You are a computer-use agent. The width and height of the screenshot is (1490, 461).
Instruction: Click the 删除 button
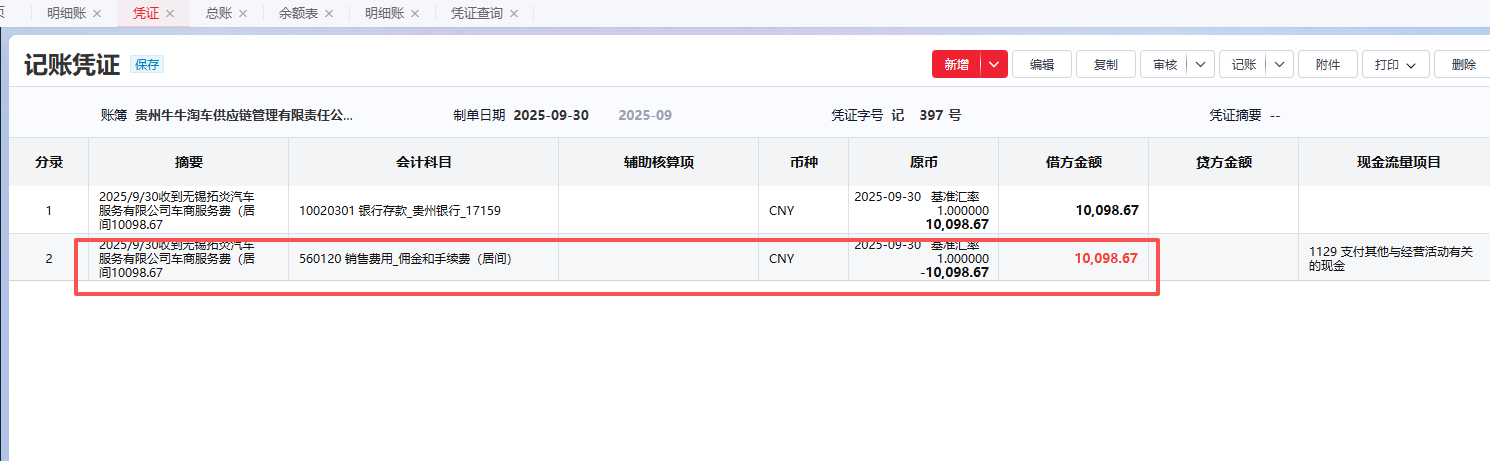pyautogui.click(x=1462, y=64)
